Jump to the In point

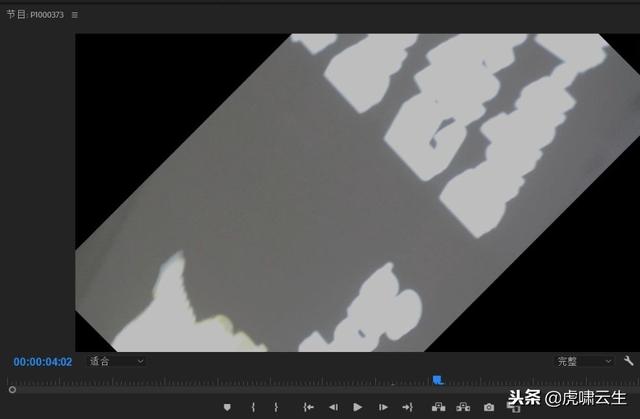(309, 407)
